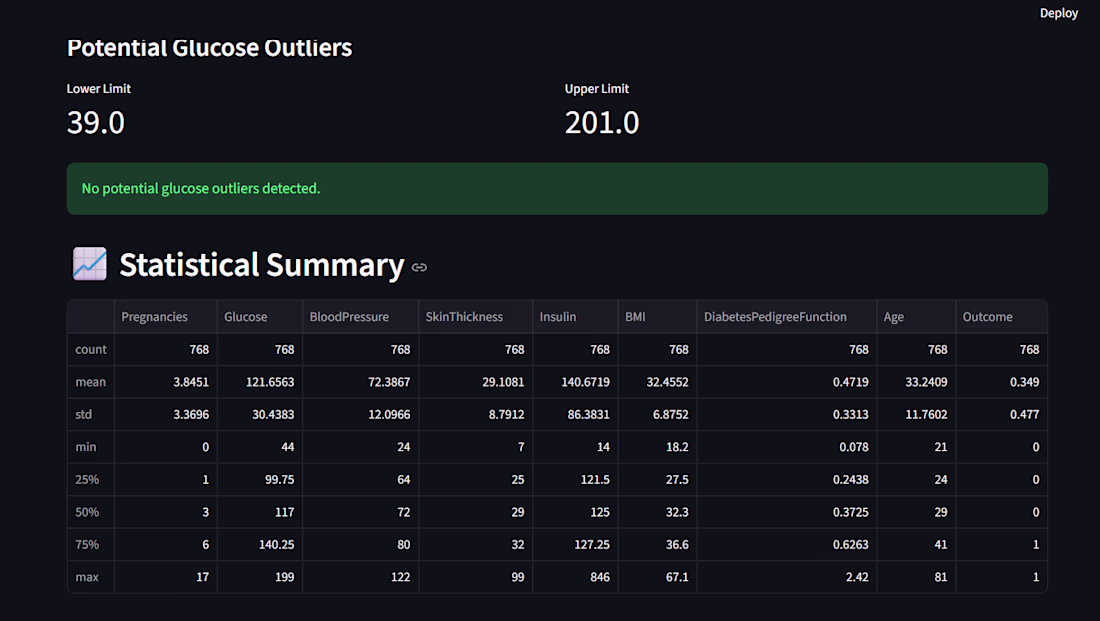
Task: Select the 'std' row label
Action: coord(90,414)
